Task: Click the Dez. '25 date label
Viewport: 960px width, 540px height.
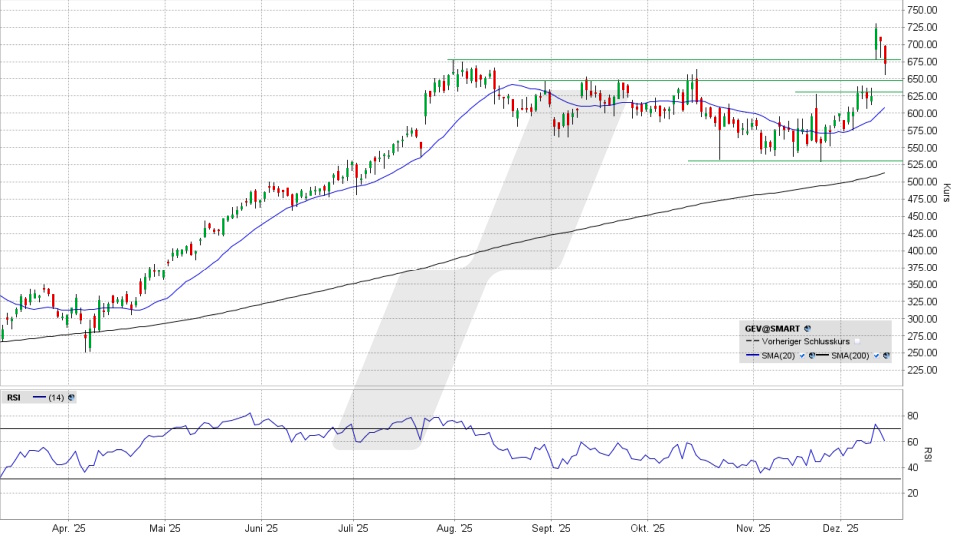Action: tap(841, 528)
